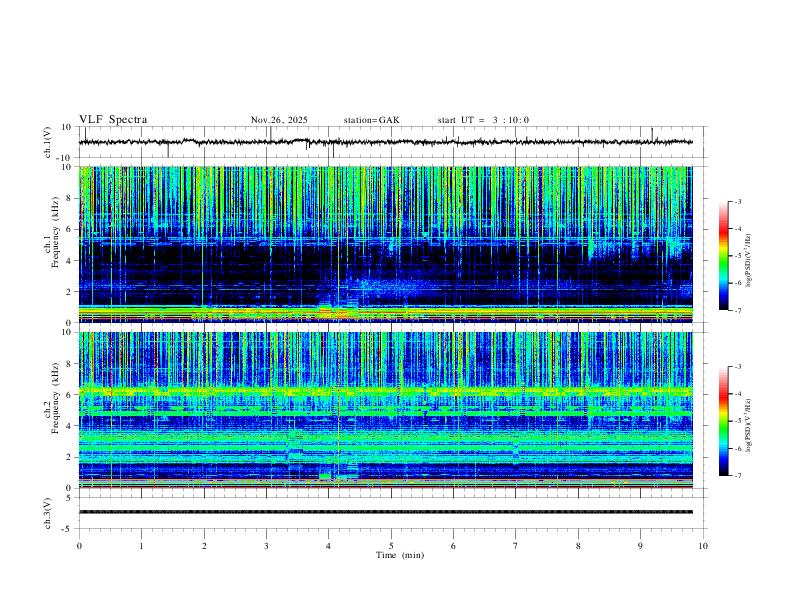Click time axis tick label "5"
This screenshot has width=792, height=612.
(391, 546)
